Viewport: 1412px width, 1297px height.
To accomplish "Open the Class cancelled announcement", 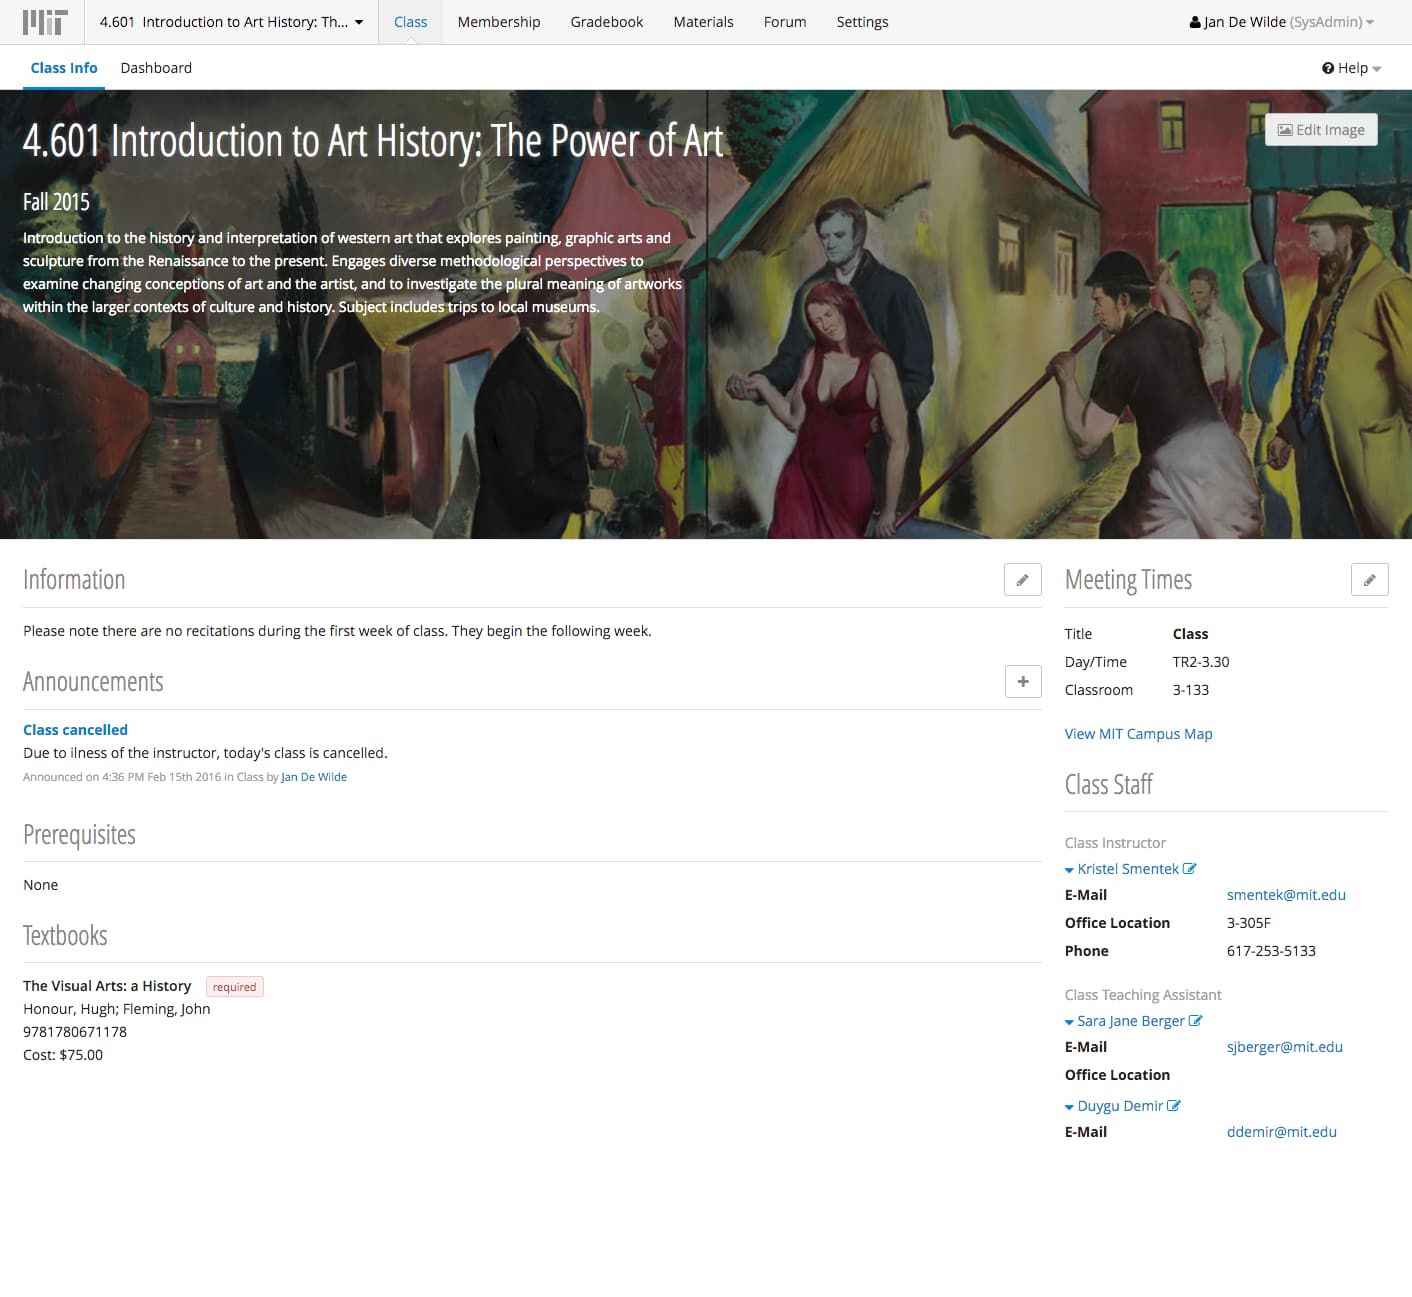I will 75,730.
